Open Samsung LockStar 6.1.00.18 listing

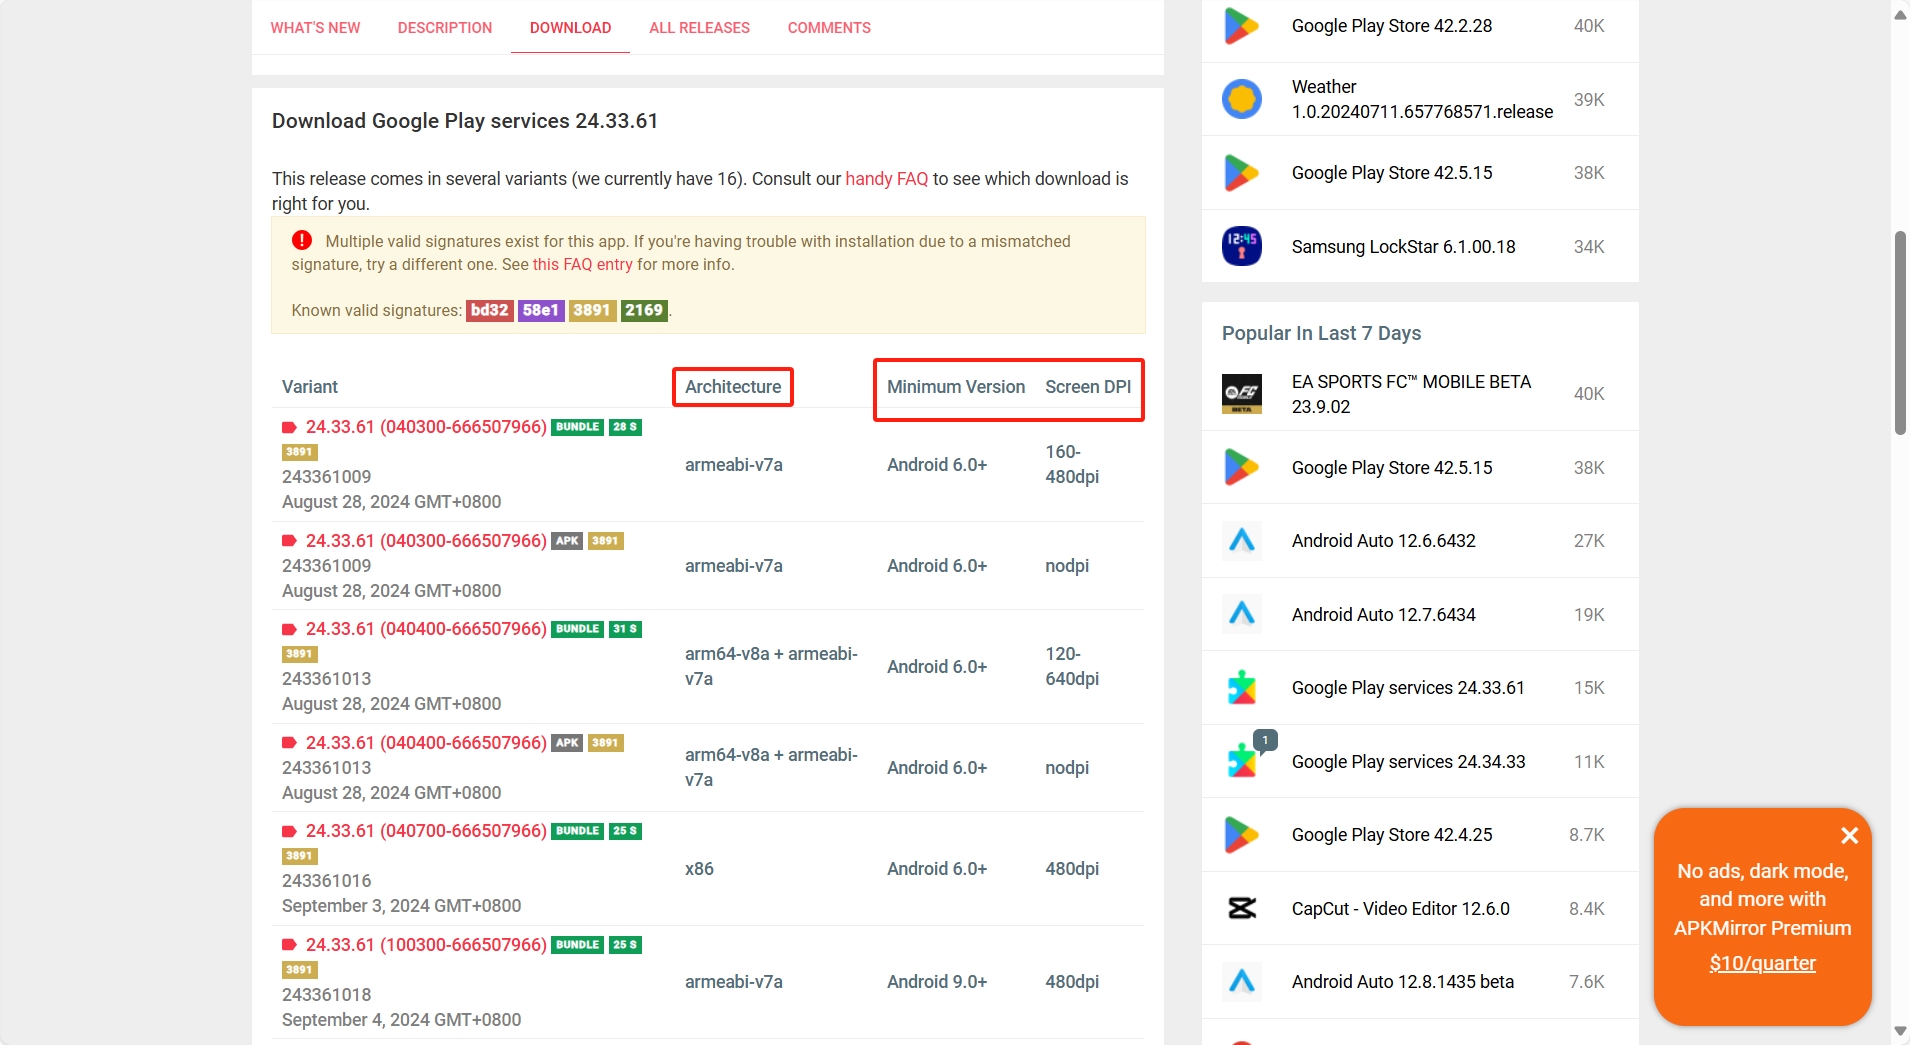click(1403, 247)
